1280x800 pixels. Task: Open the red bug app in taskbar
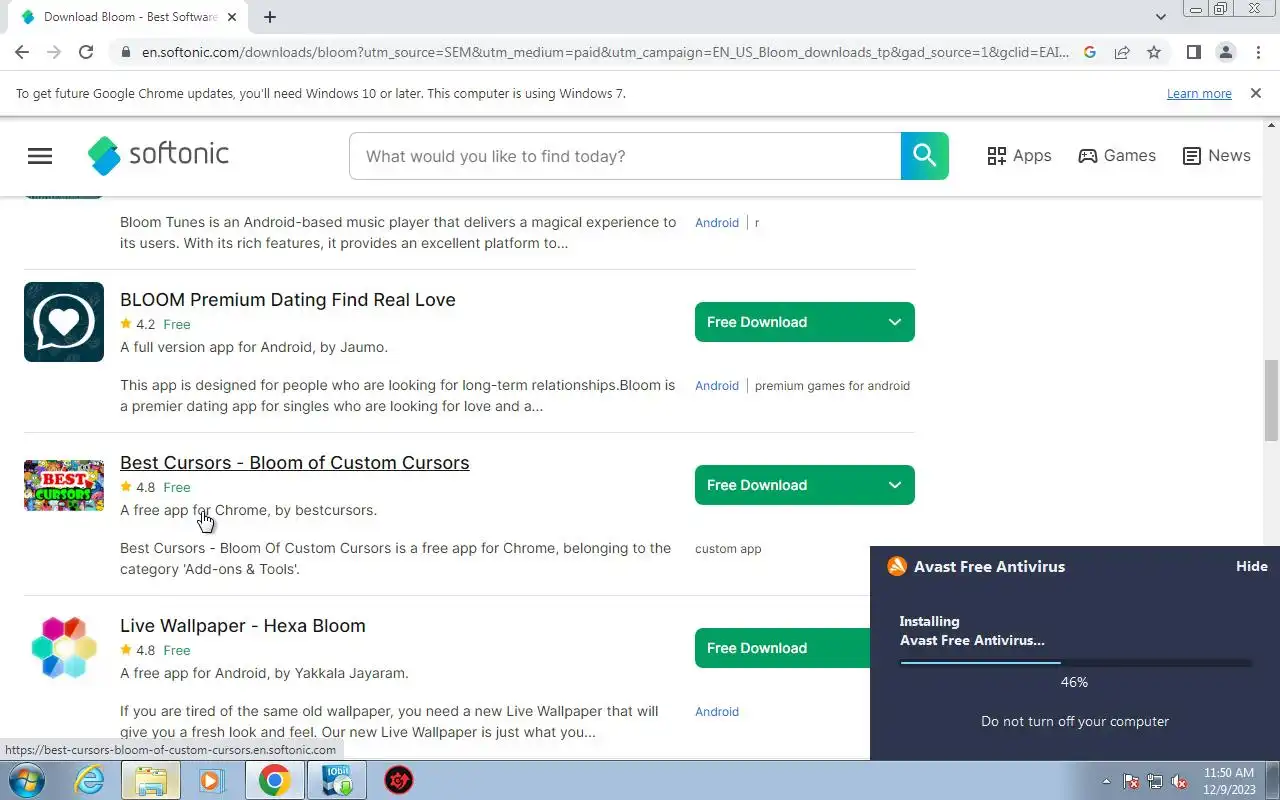tap(399, 780)
